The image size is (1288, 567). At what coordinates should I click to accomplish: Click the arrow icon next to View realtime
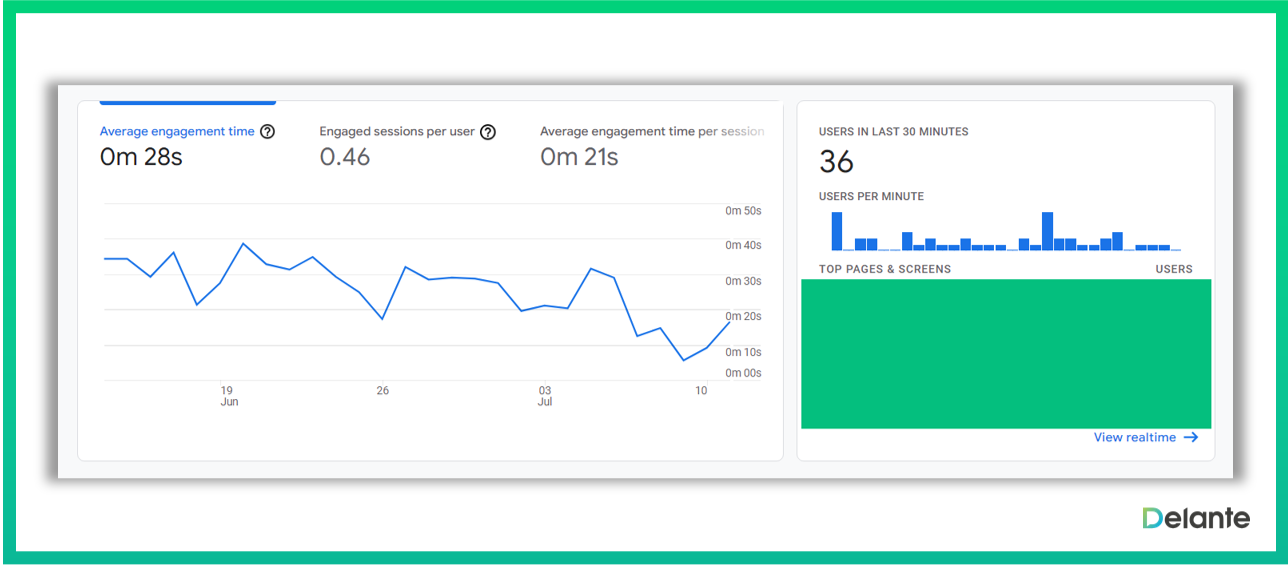[x=1190, y=437]
